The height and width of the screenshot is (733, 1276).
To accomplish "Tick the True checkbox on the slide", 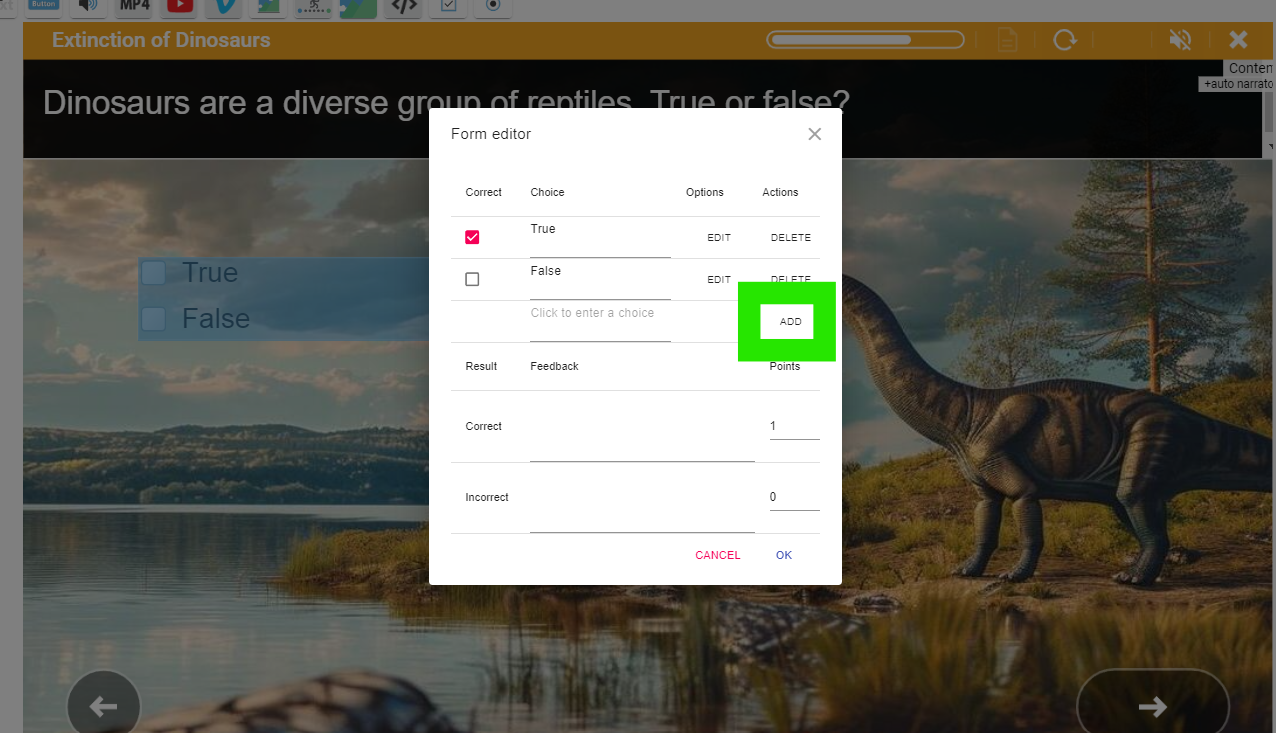I will (x=153, y=273).
